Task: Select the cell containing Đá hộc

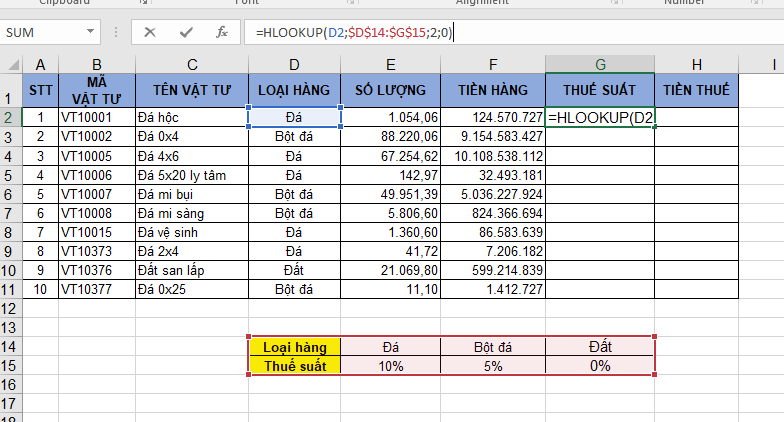Action: (x=191, y=117)
